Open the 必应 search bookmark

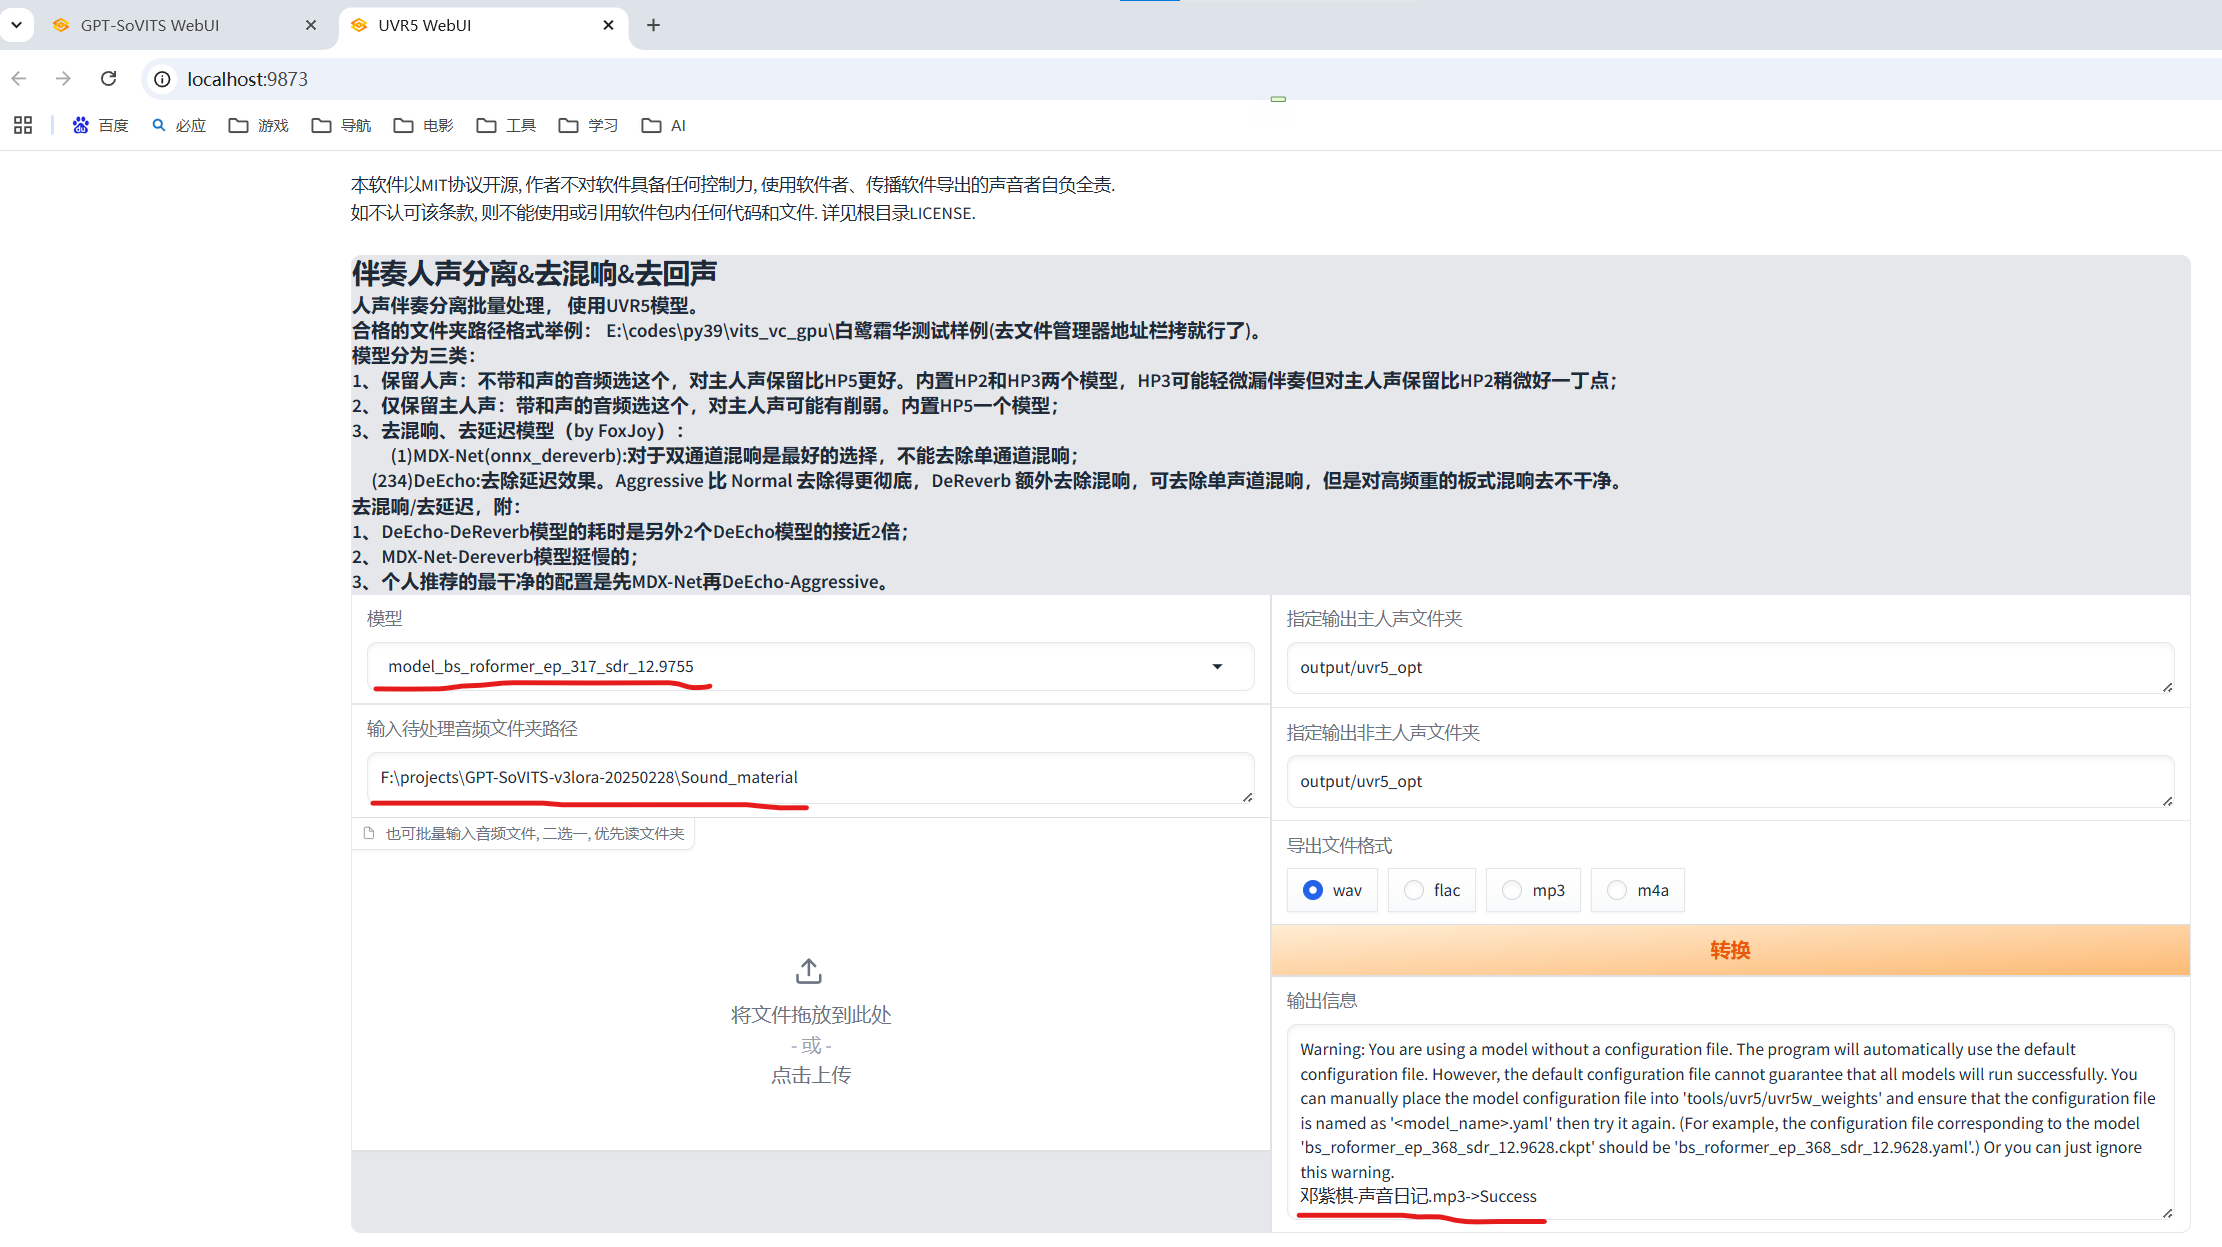tap(179, 125)
